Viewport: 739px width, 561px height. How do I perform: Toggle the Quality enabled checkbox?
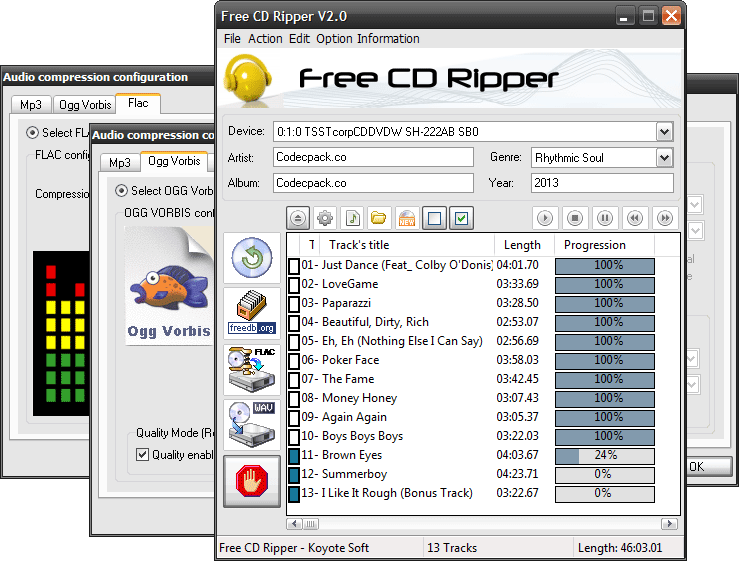pos(142,454)
